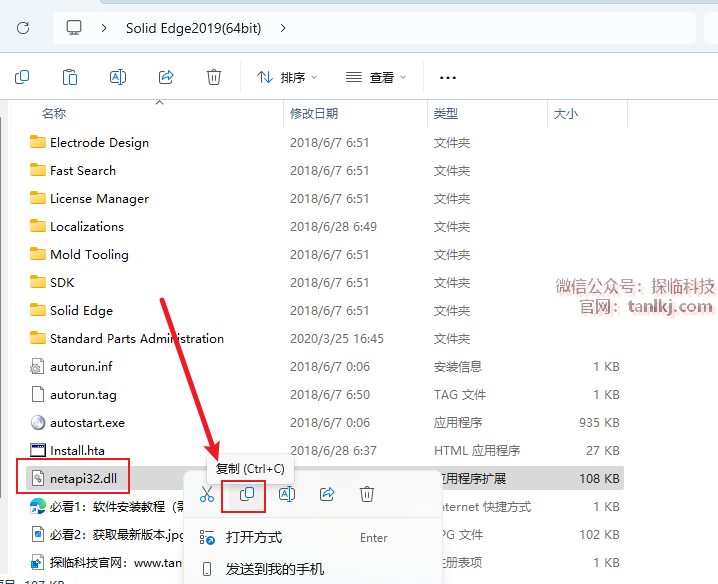718x584 pixels.
Task: Click the 2020/3/25 16:45 date cell
Action: [x=337, y=338]
